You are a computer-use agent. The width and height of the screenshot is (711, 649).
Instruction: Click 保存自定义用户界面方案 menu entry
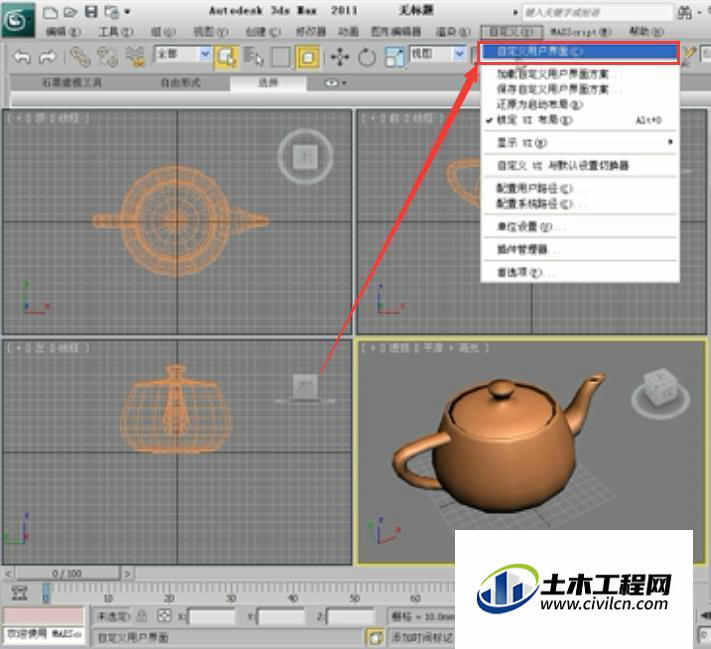coord(580,89)
